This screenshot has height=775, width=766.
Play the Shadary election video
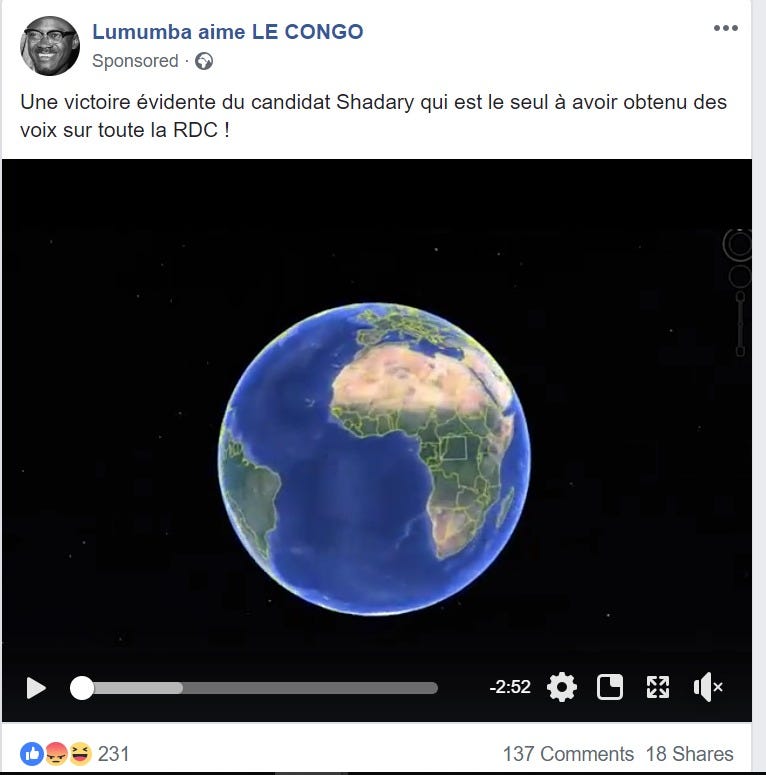(36, 688)
